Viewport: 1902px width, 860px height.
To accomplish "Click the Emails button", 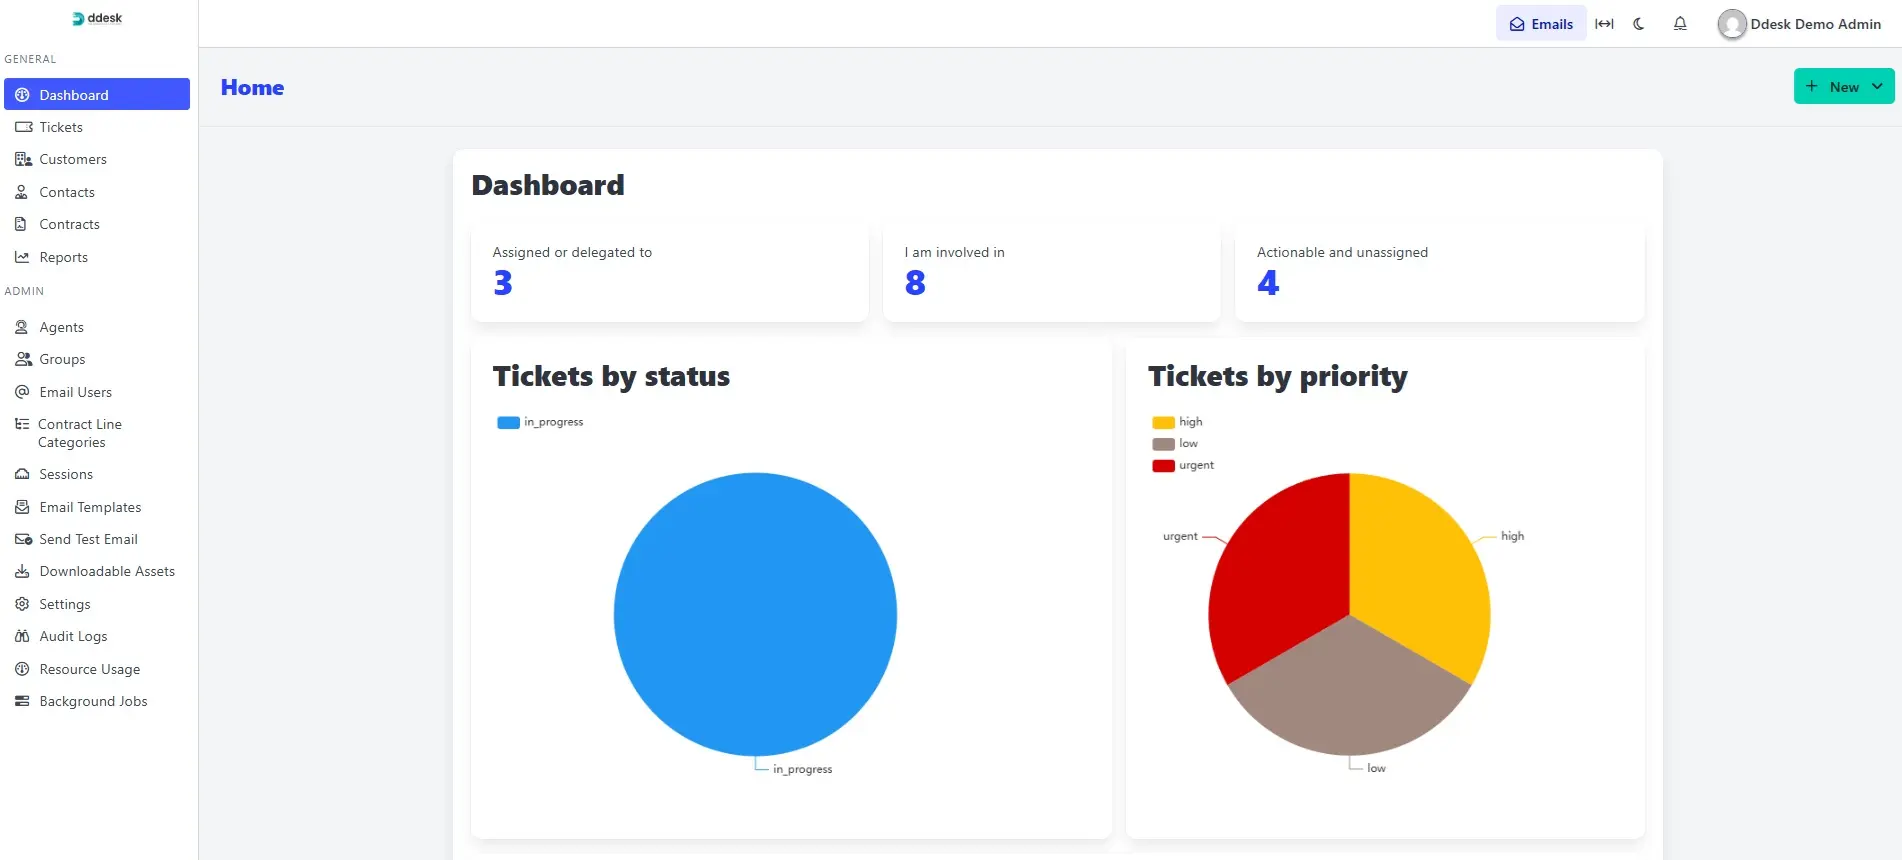I will (1540, 24).
